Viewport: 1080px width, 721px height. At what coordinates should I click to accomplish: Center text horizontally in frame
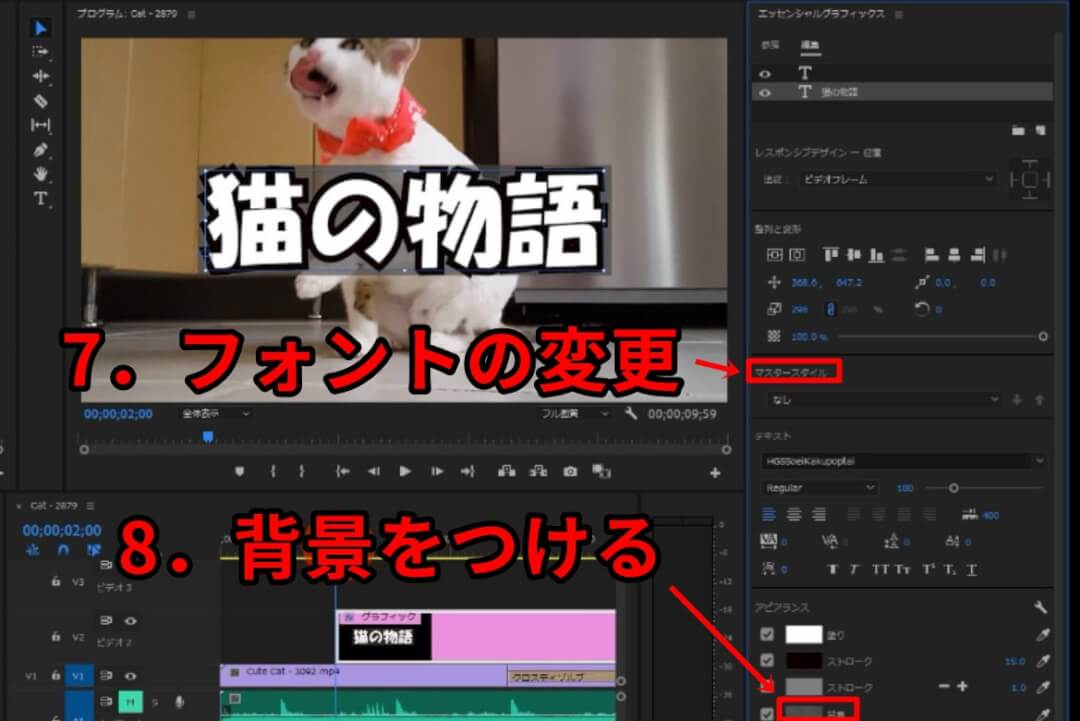797,255
